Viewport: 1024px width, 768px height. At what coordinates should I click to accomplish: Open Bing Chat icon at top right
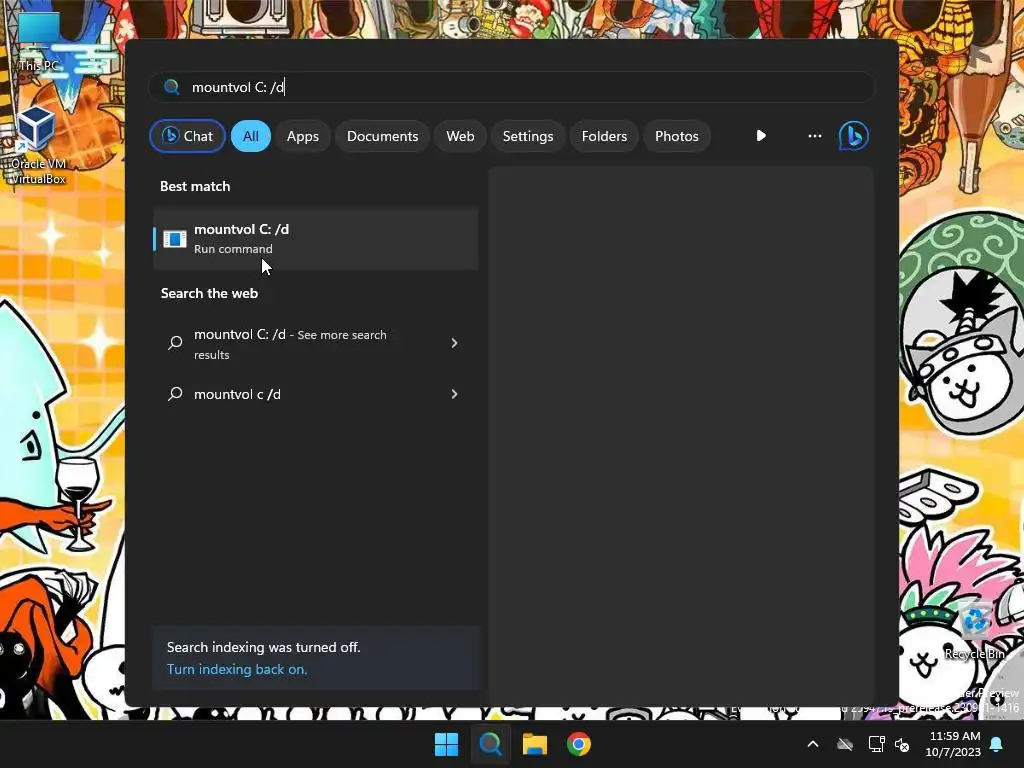tap(853, 136)
